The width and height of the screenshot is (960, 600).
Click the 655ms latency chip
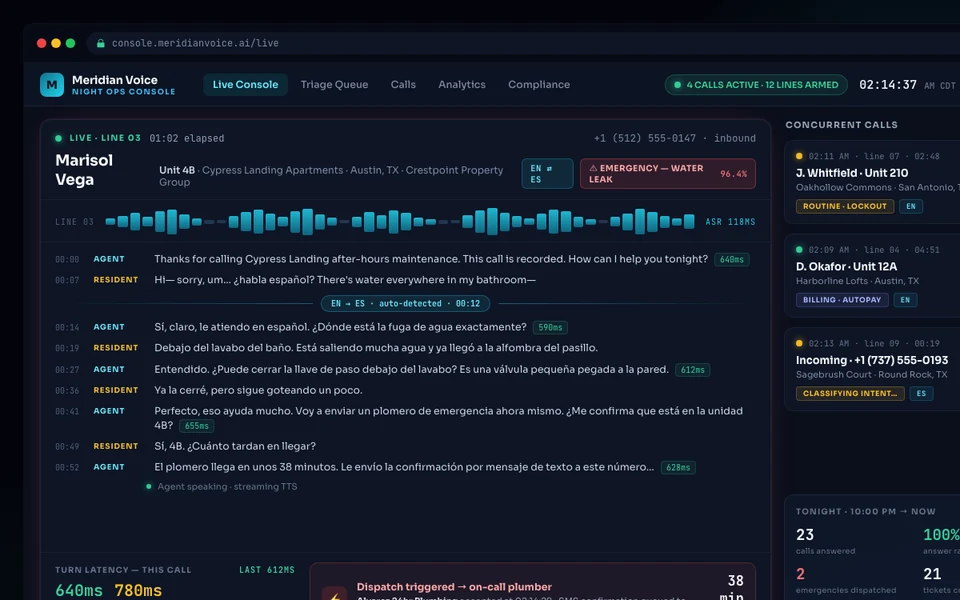[197, 426]
